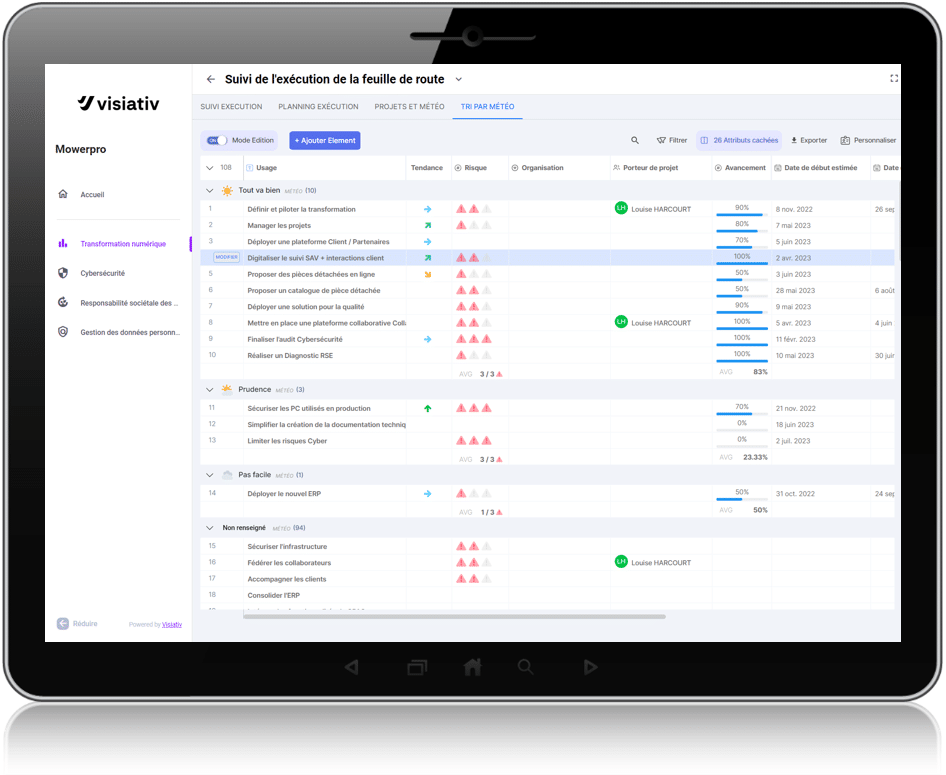Image resolution: width=946 pixels, height=775 pixels.
Task: Select Transformation numérique in sidebar
Action: [123, 244]
